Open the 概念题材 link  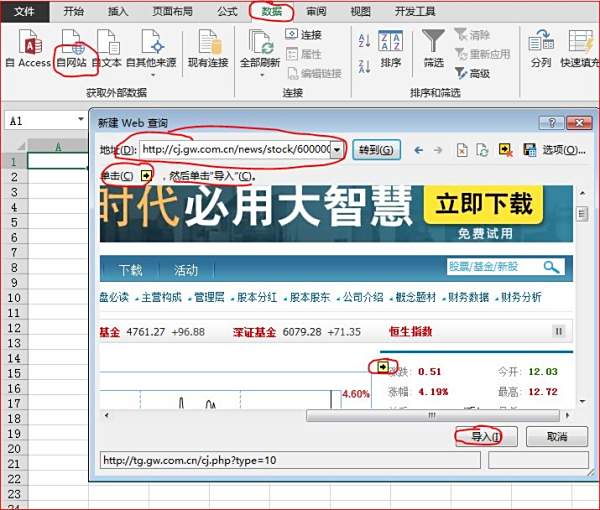416,297
